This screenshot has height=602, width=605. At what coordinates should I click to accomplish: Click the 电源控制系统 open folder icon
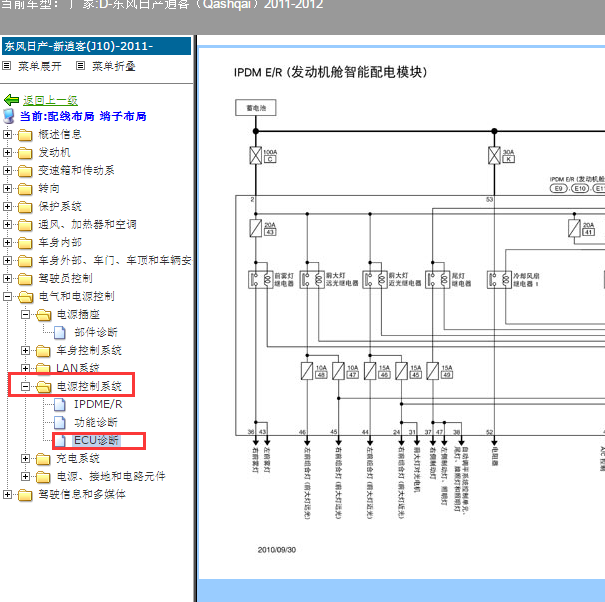43,387
